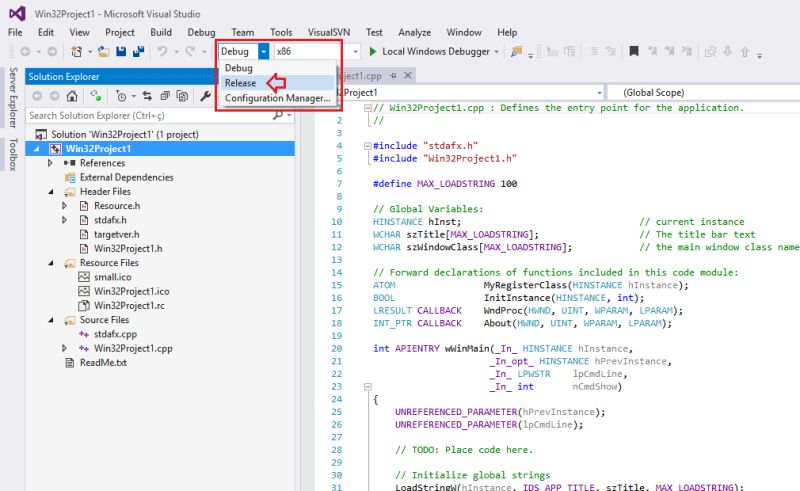Click the Undo arrow icon

pos(162,52)
